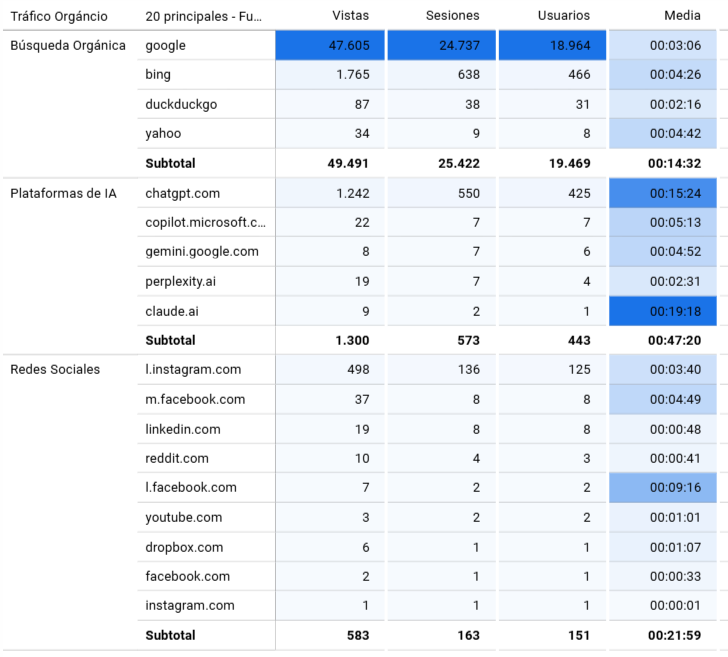728x657 pixels.
Task: Click the chatgpt.com source row
Action: [183, 193]
